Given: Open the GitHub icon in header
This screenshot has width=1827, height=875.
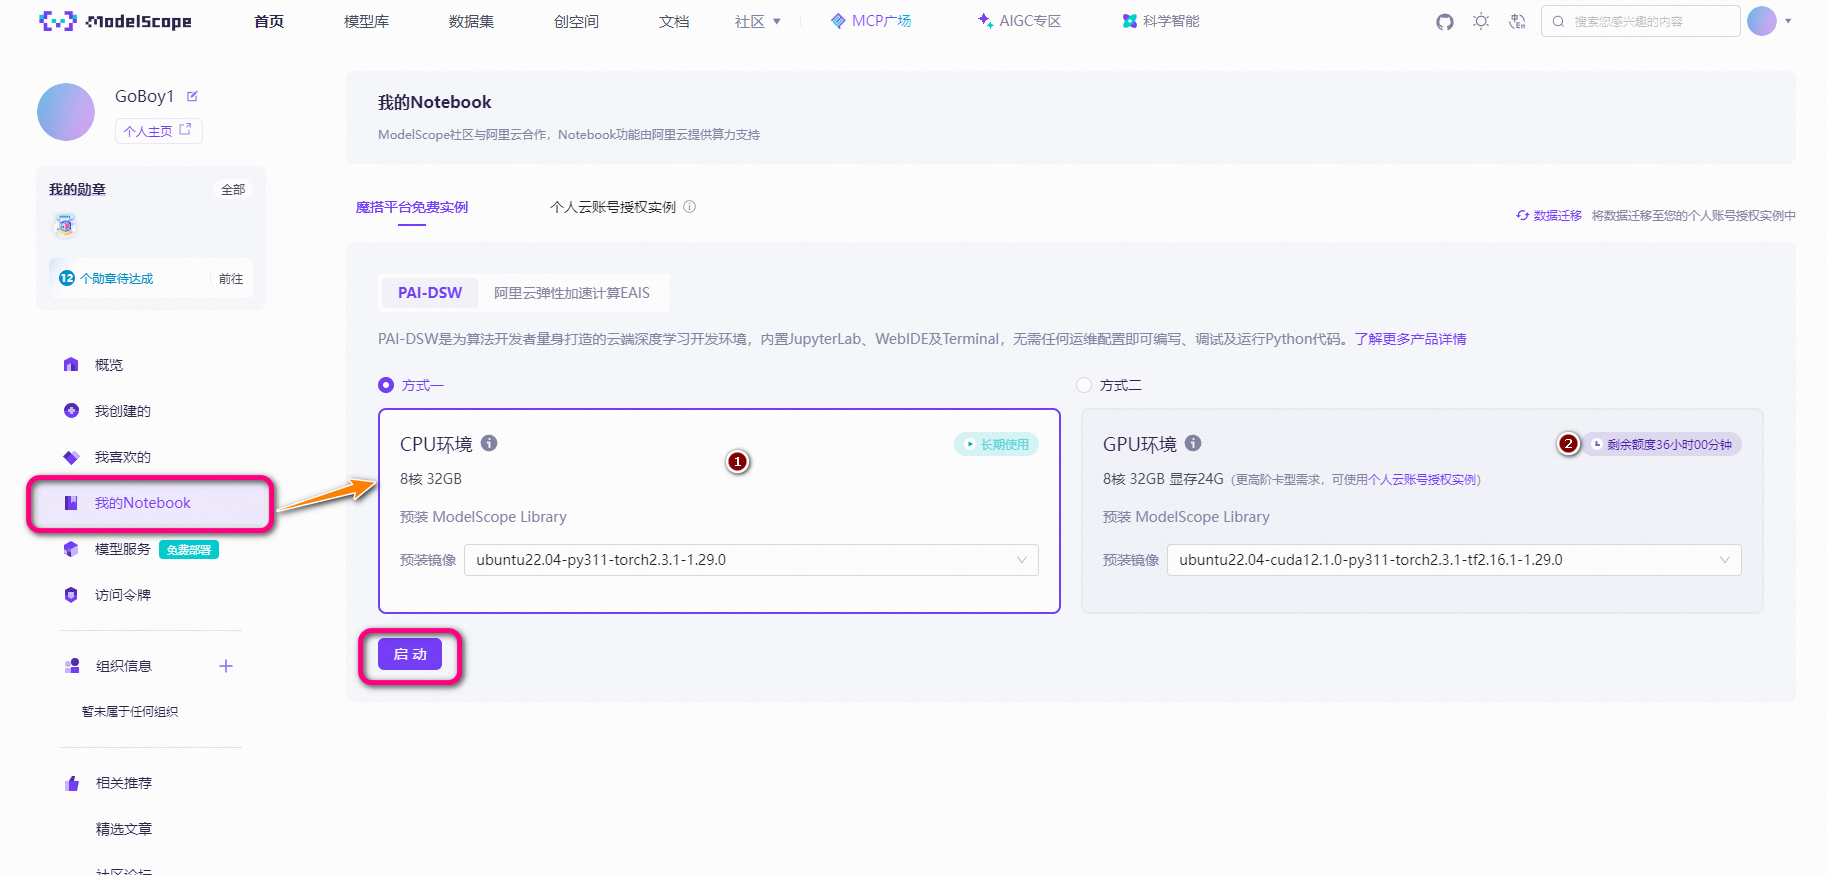Looking at the screenshot, I should (1444, 21).
